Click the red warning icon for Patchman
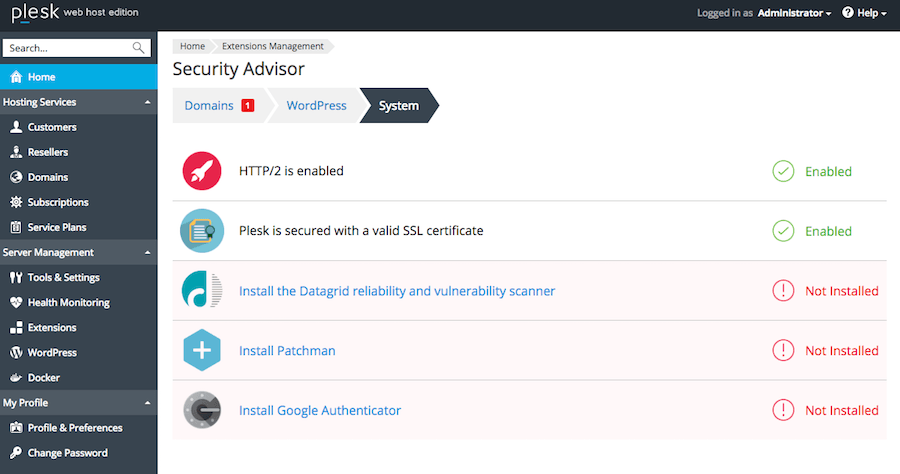 pyautogui.click(x=783, y=350)
